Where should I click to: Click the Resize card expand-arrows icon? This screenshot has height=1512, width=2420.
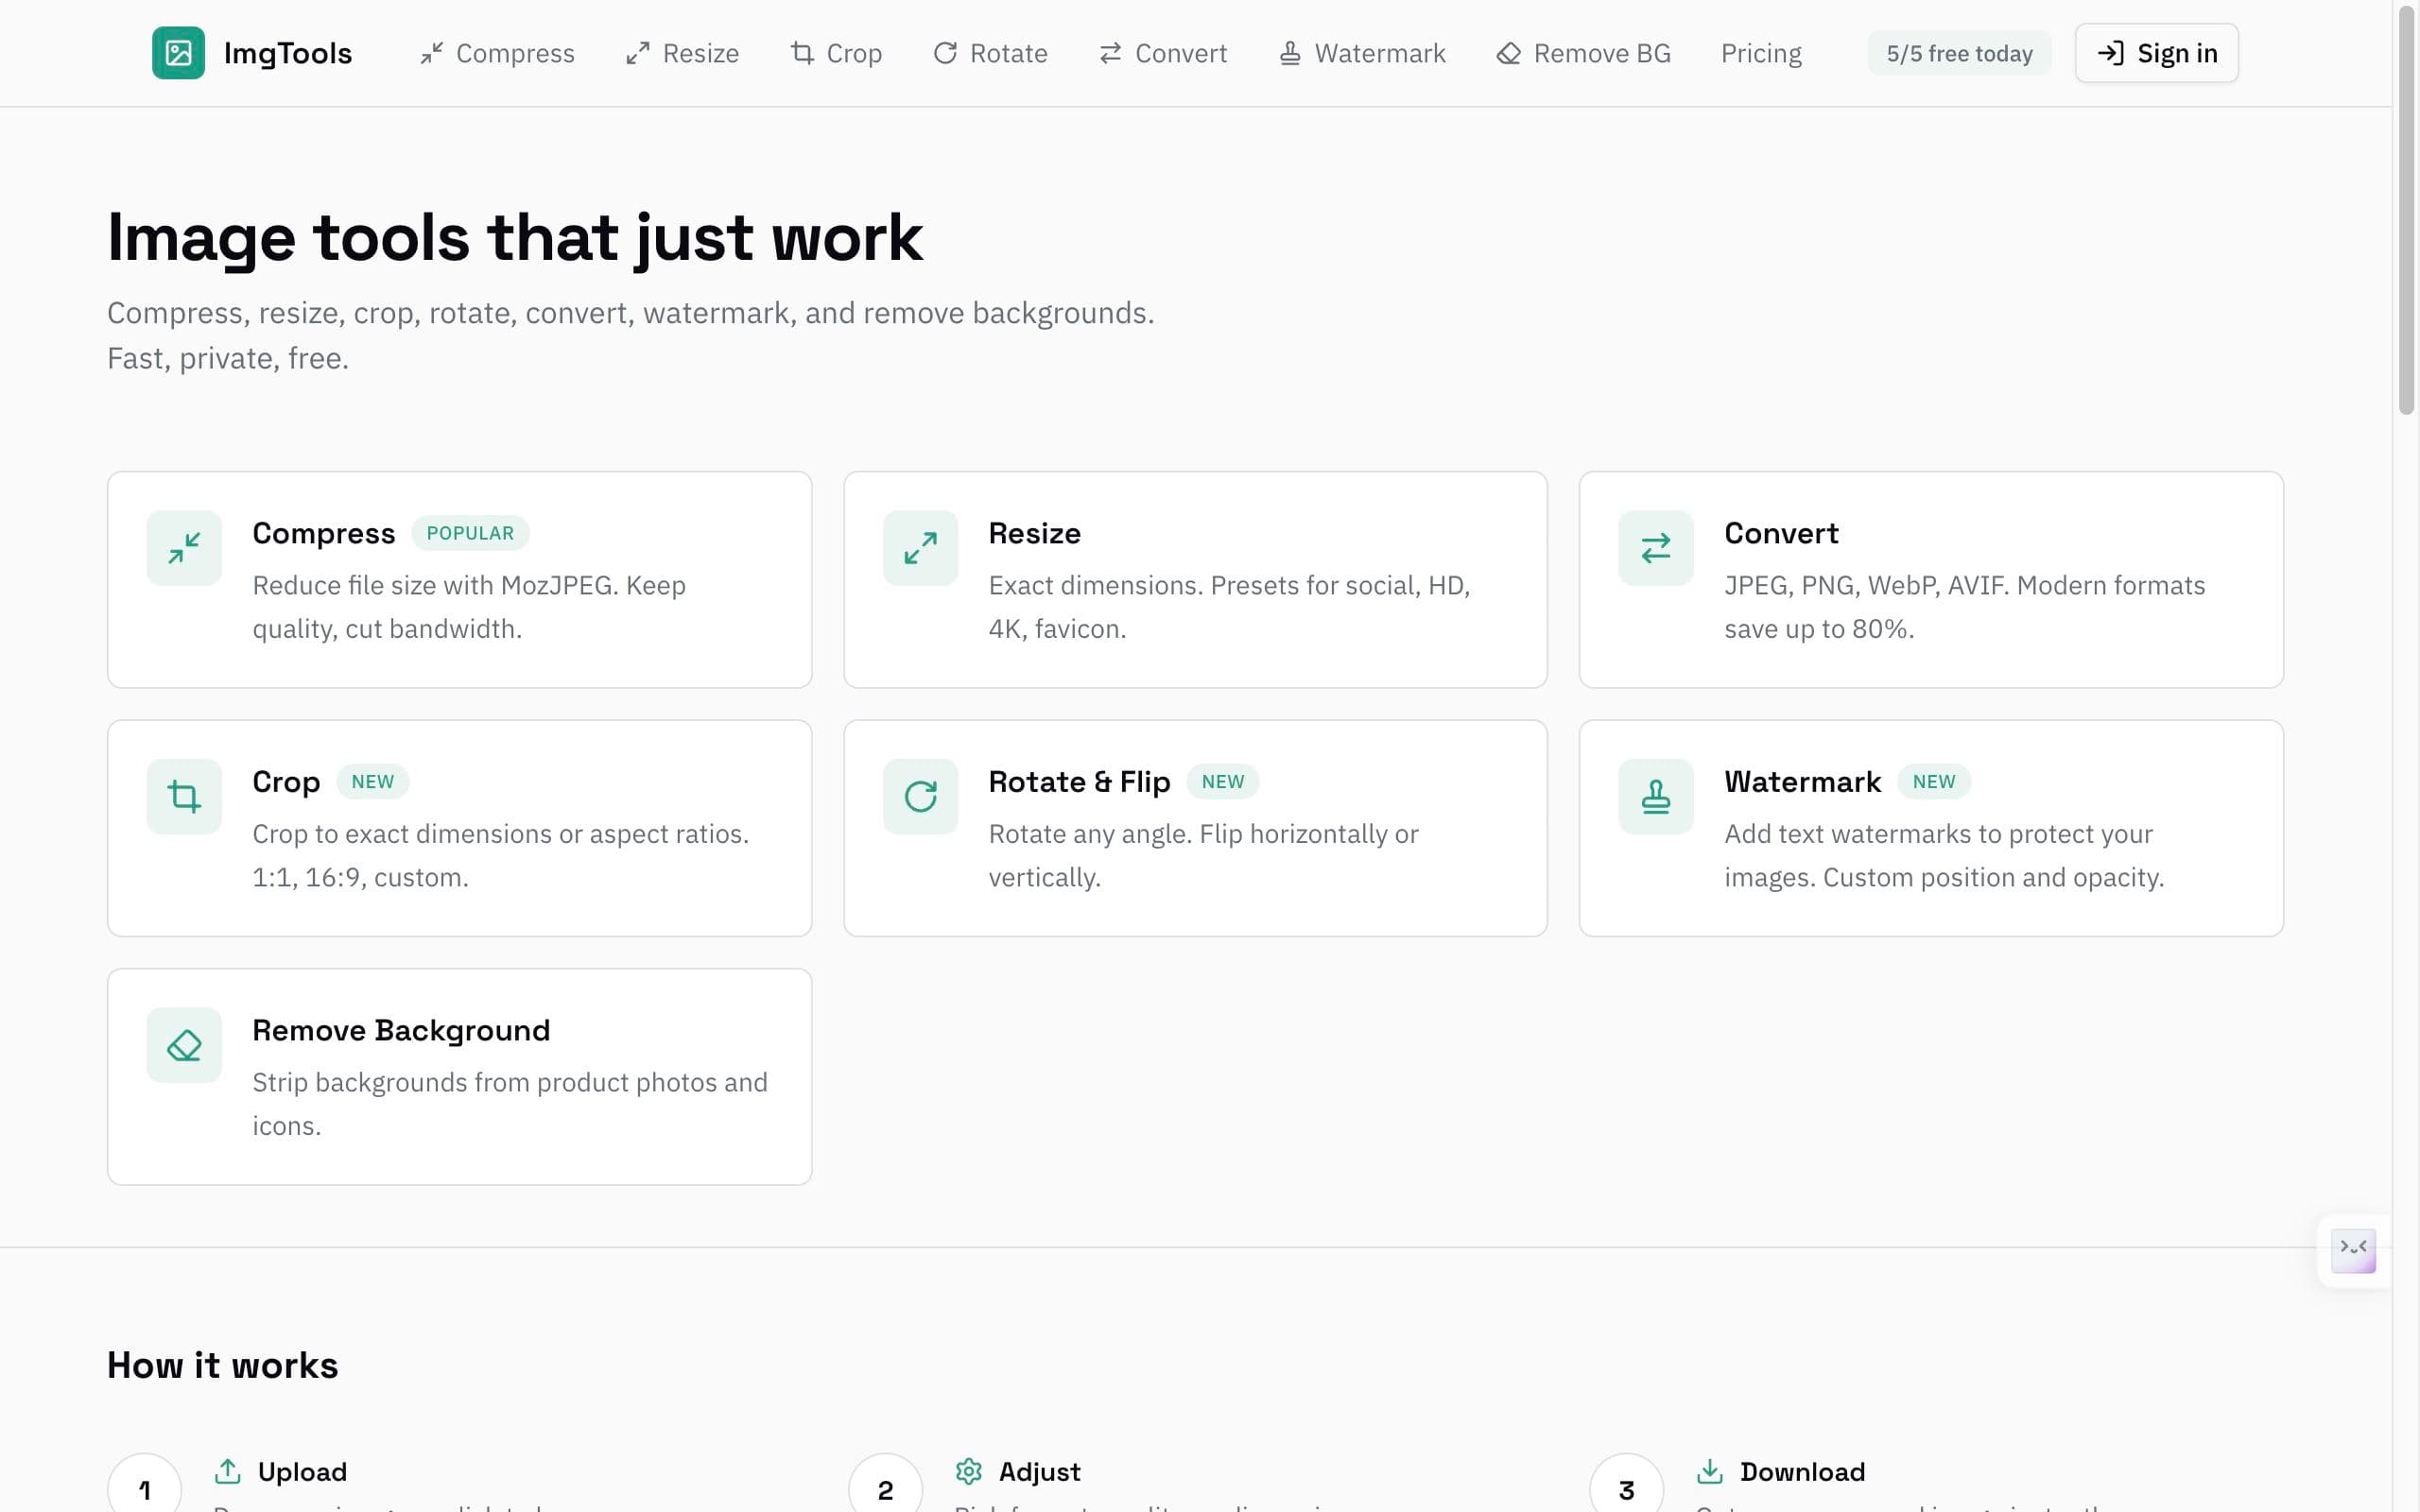(920, 548)
